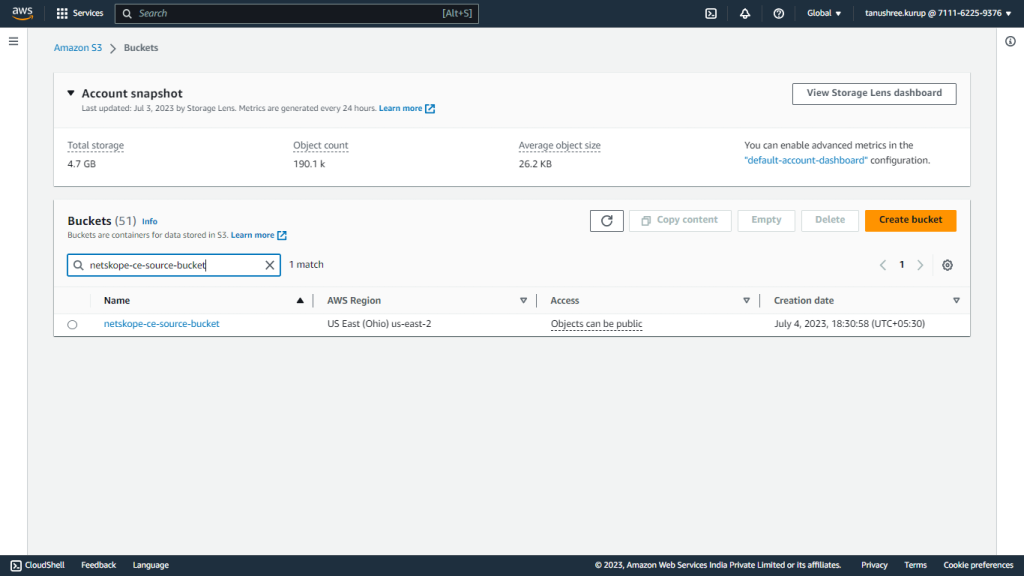Open the Privacy link

click(874, 565)
